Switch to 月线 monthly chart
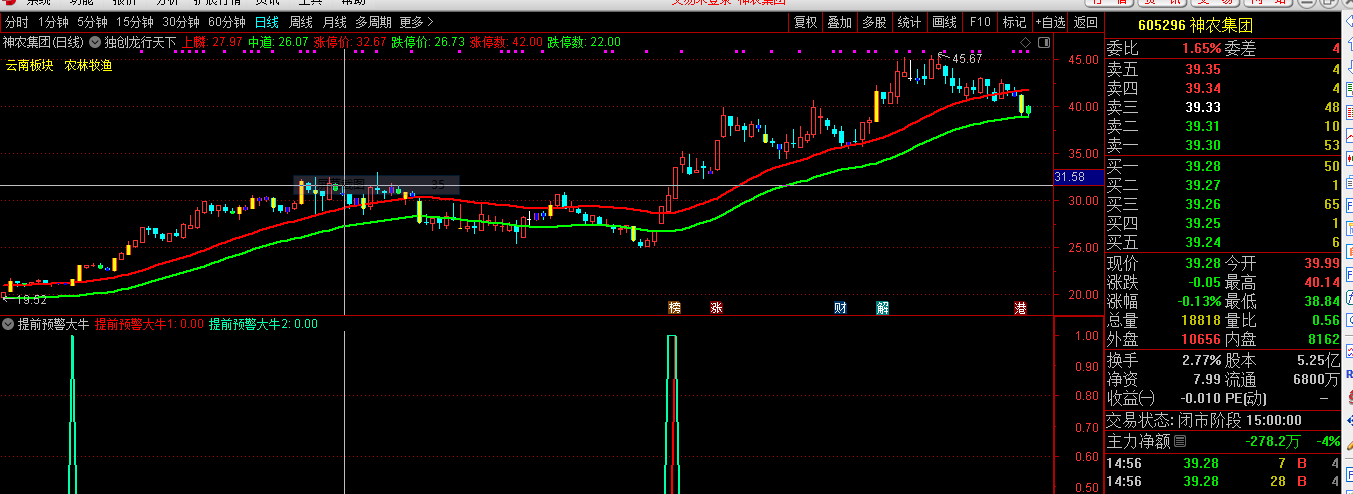The height and width of the screenshot is (494, 1353). point(334,22)
